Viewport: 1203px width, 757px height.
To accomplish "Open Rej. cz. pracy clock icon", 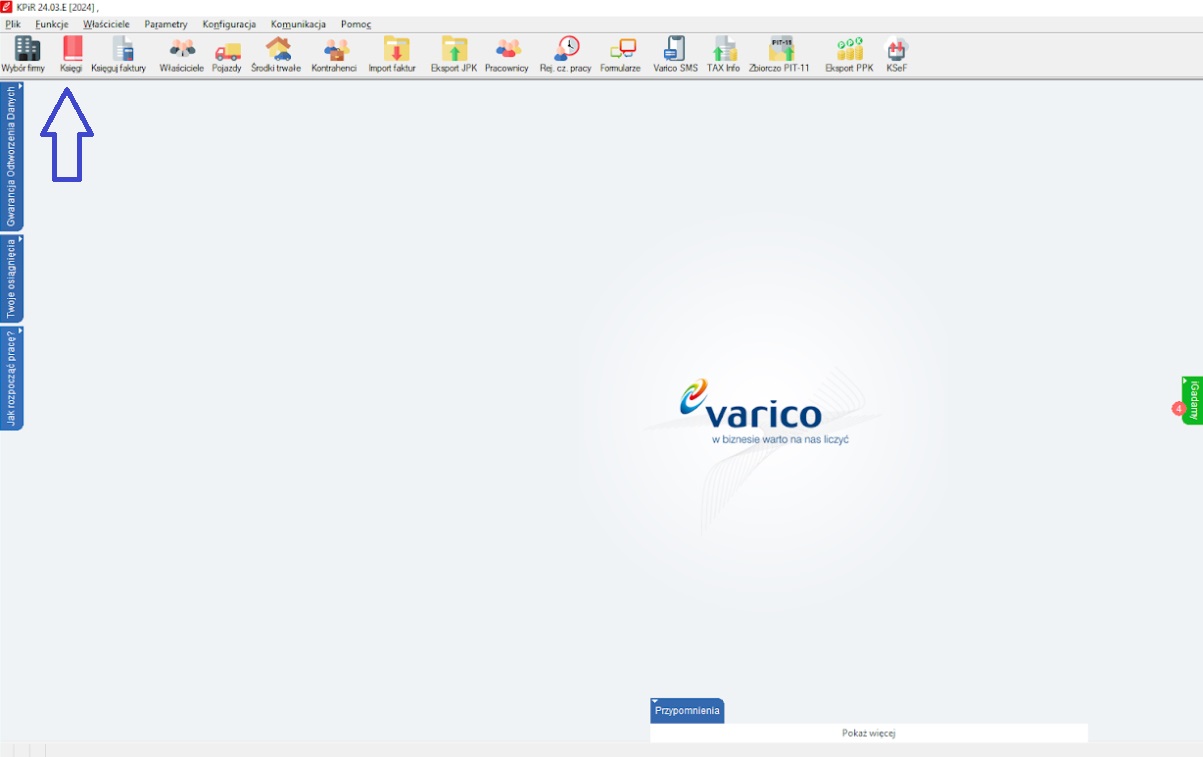I will coord(566,55).
